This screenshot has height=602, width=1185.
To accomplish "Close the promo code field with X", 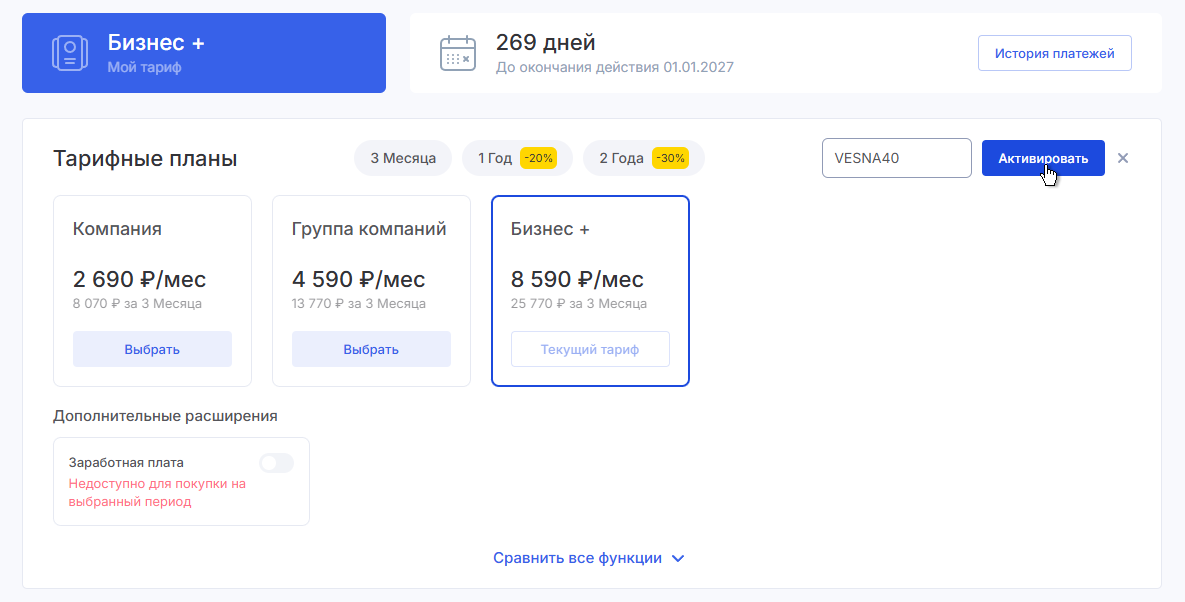I will pos(1123,158).
